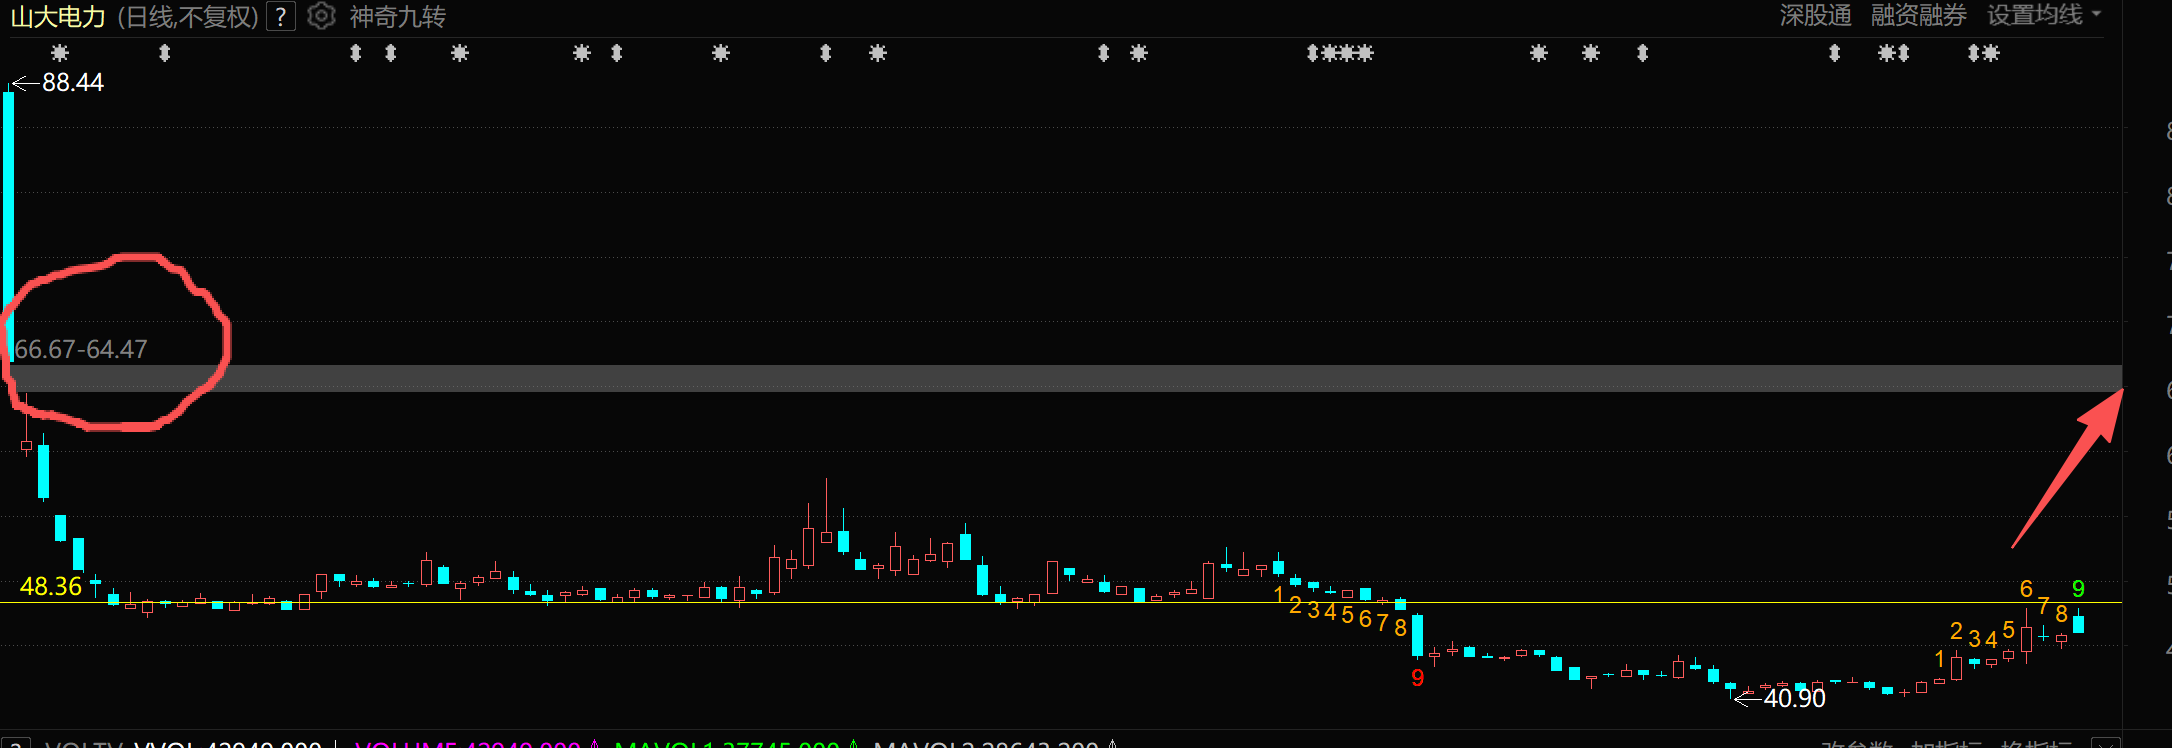
Task: Click the 神奇九转 indicator name
Action: tap(398, 16)
